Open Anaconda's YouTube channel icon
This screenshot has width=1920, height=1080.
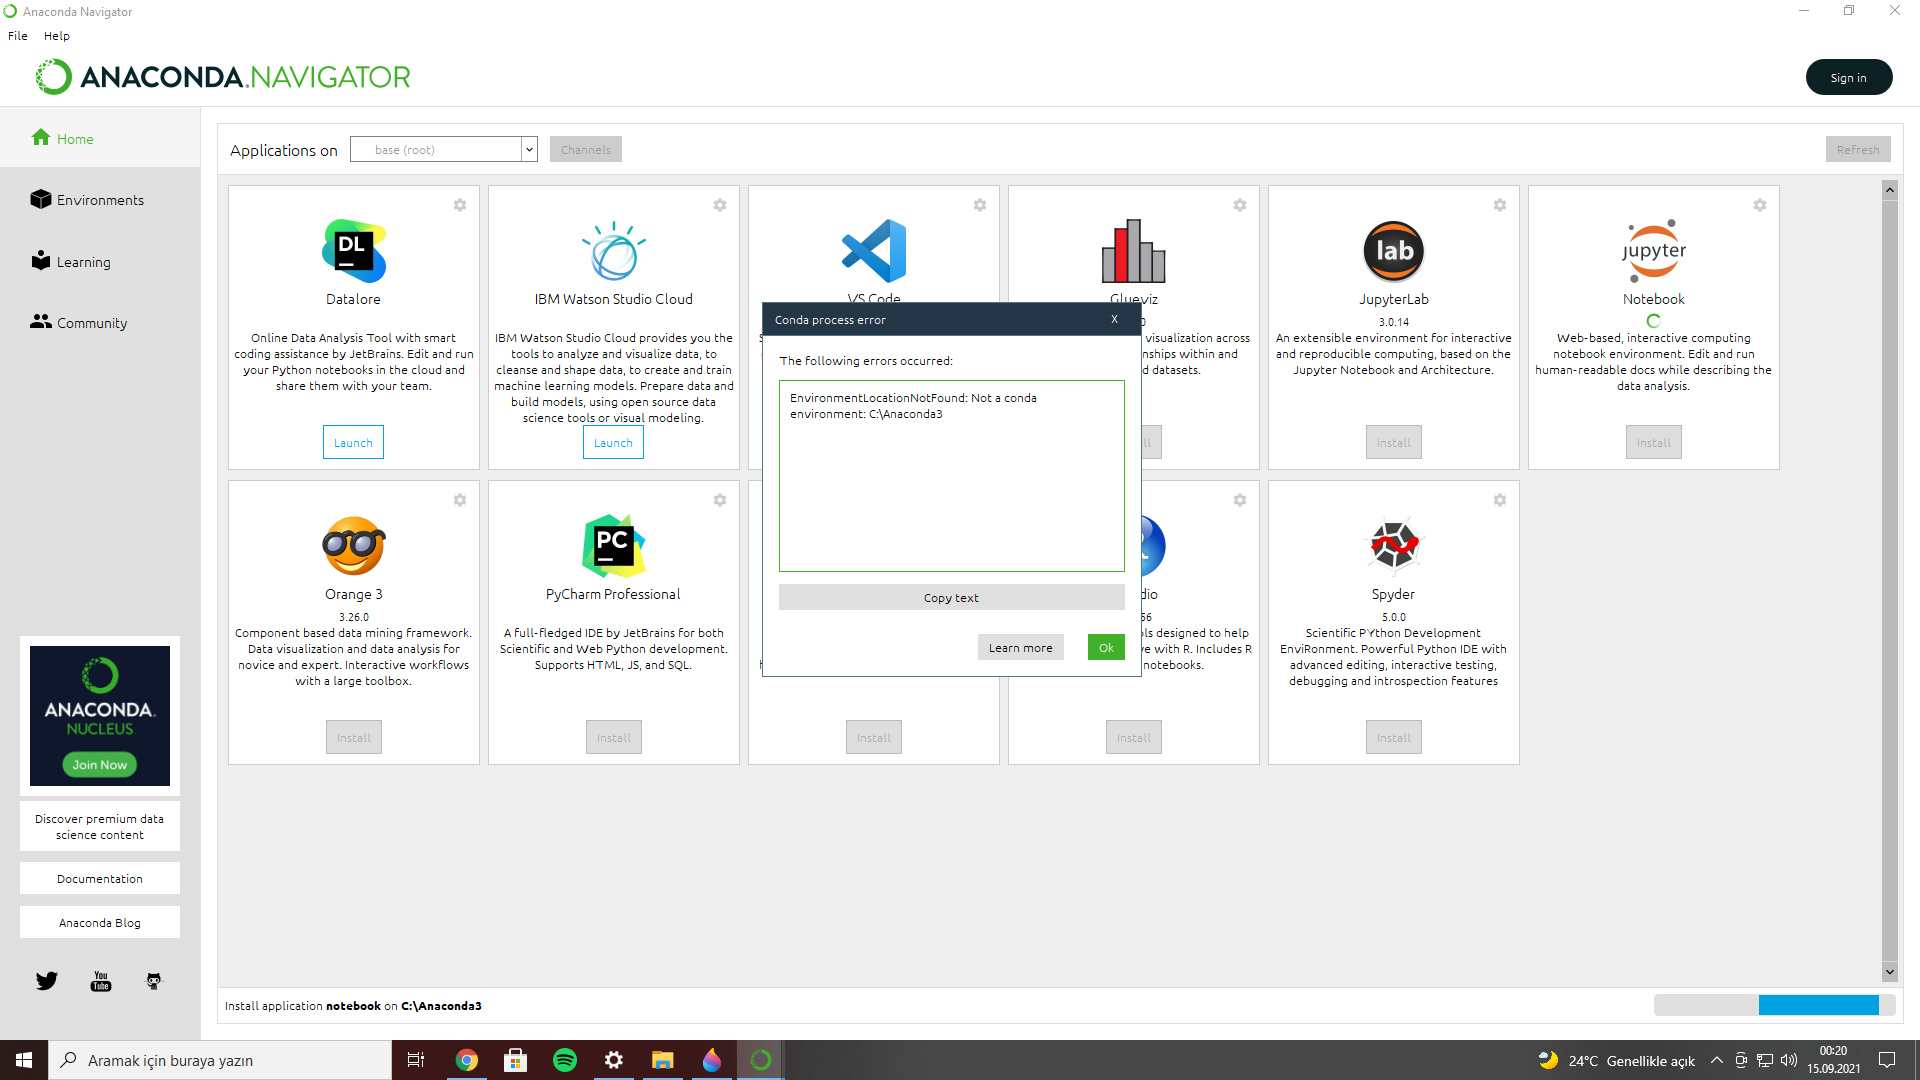pos(101,981)
